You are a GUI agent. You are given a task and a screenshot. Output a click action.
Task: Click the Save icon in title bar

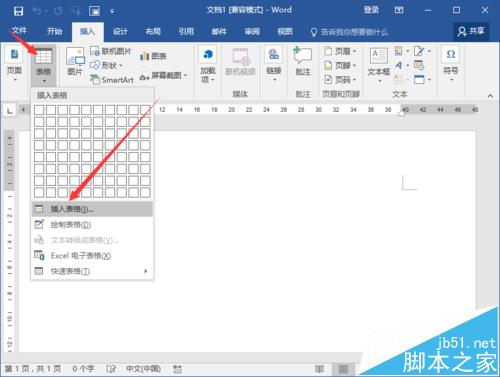[18, 11]
